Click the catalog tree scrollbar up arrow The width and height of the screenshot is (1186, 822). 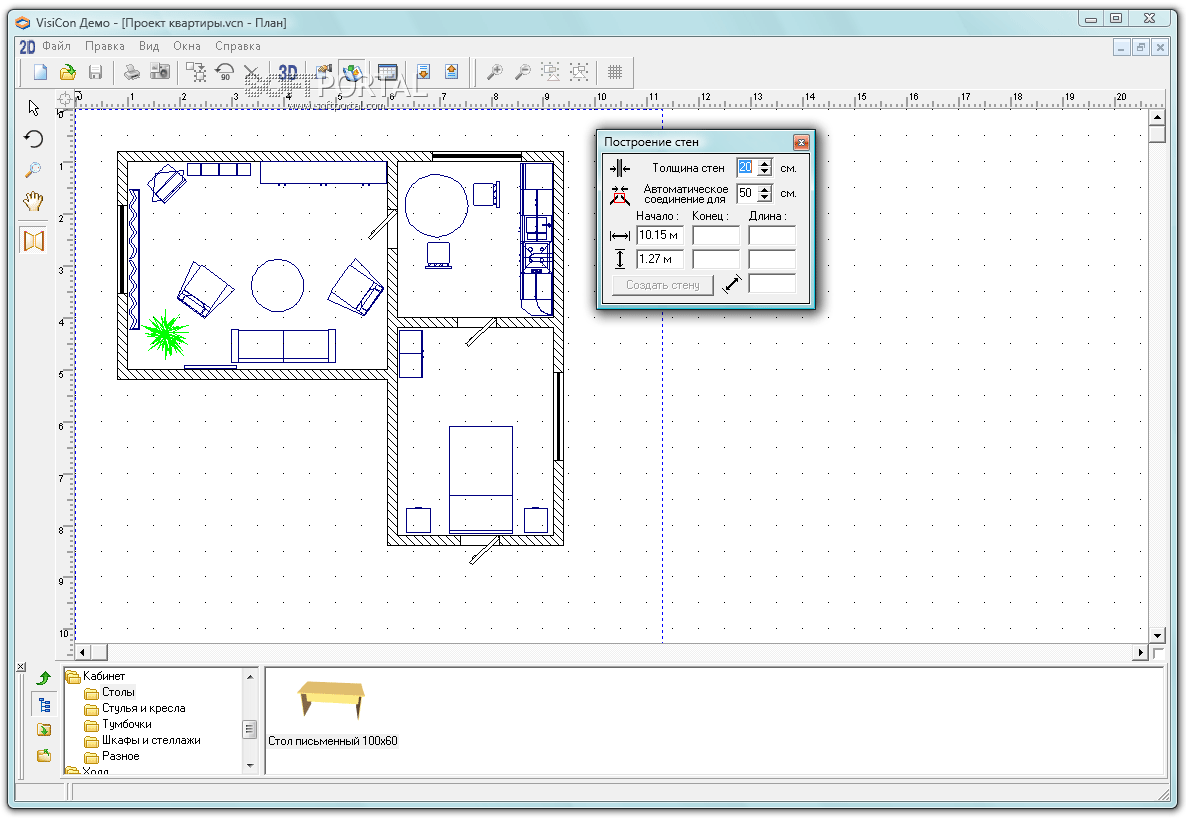coord(250,676)
